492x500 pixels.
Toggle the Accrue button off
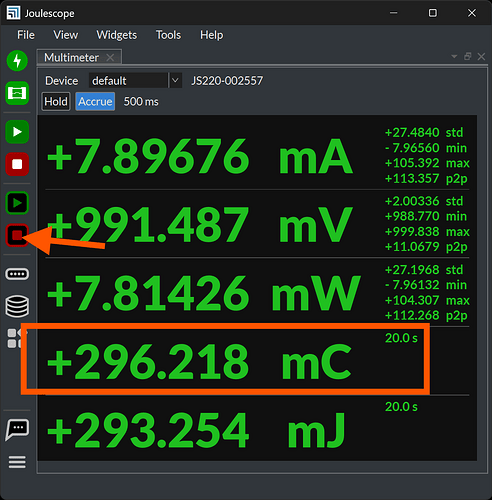[95, 101]
